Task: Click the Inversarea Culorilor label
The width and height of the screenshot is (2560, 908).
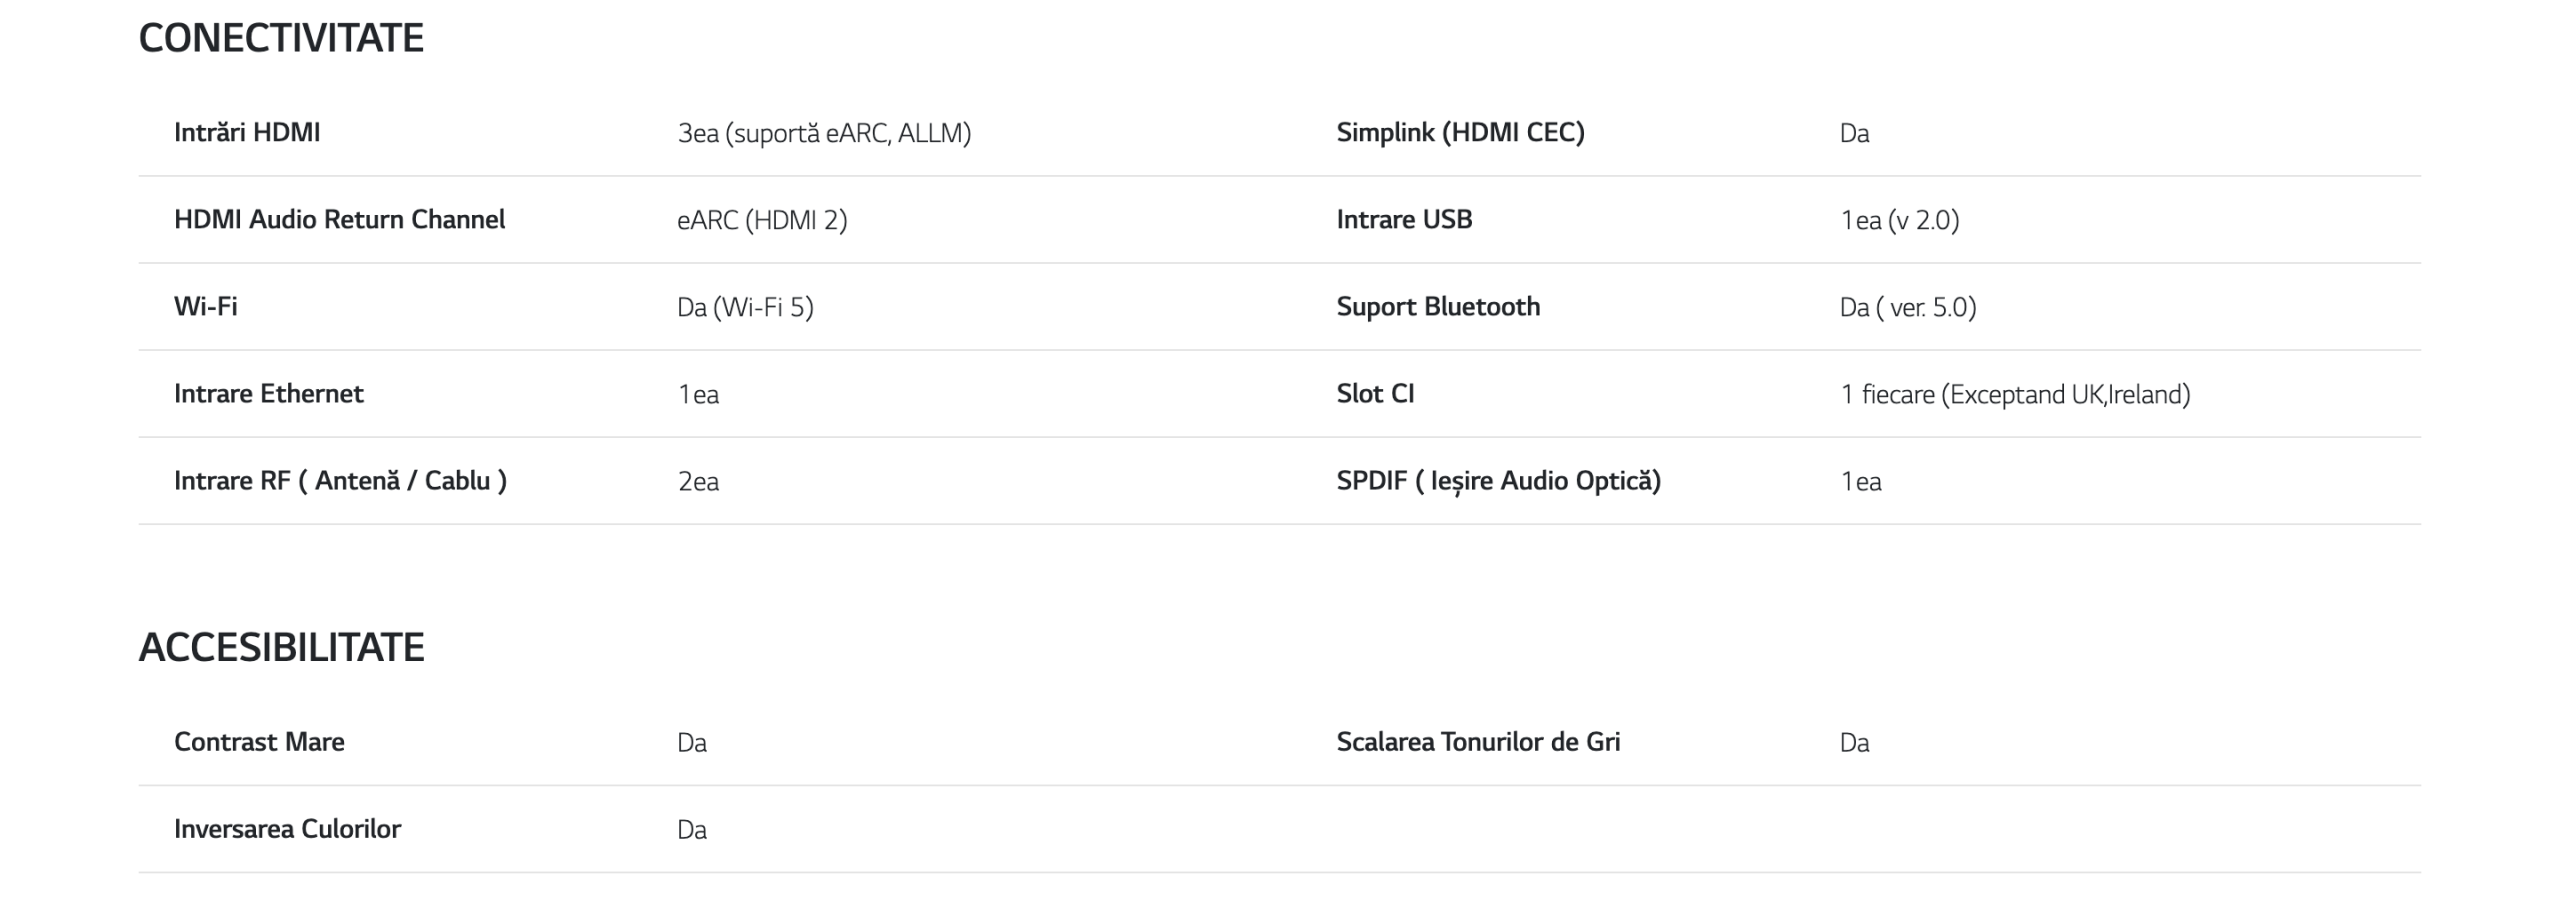Action: 287,828
